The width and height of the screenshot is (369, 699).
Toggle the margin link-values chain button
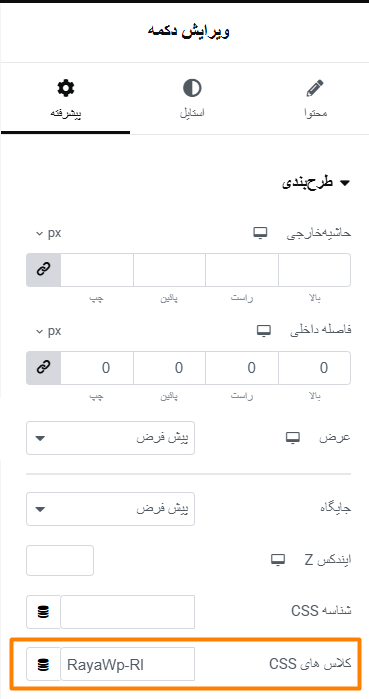[43, 270]
